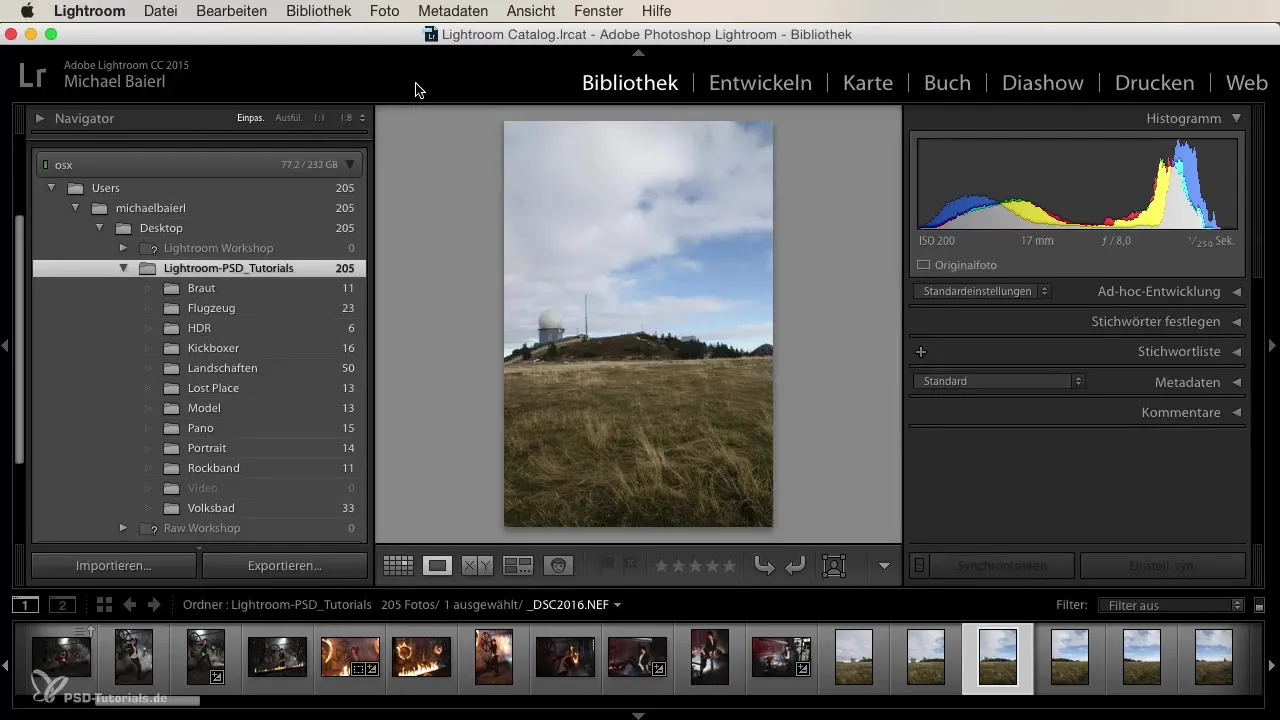This screenshot has width=1280, height=720.
Task: Expand the Navigator panel
Action: pos(40,118)
